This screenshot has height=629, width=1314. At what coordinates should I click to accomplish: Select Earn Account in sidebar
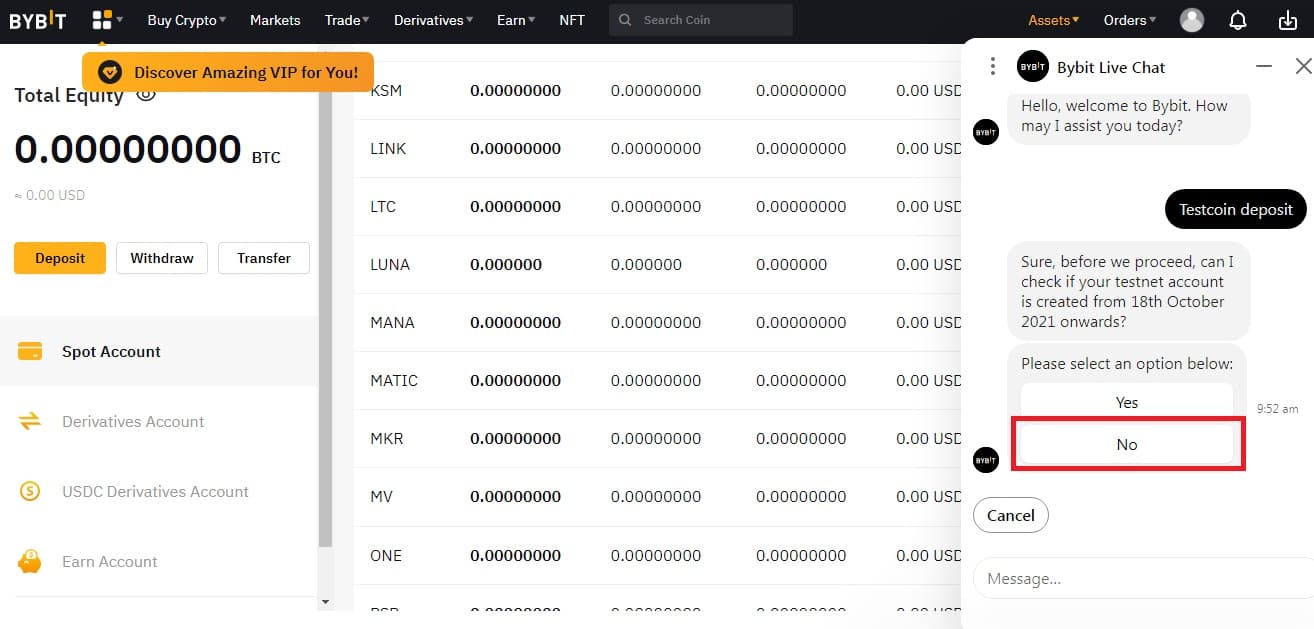(159, 561)
